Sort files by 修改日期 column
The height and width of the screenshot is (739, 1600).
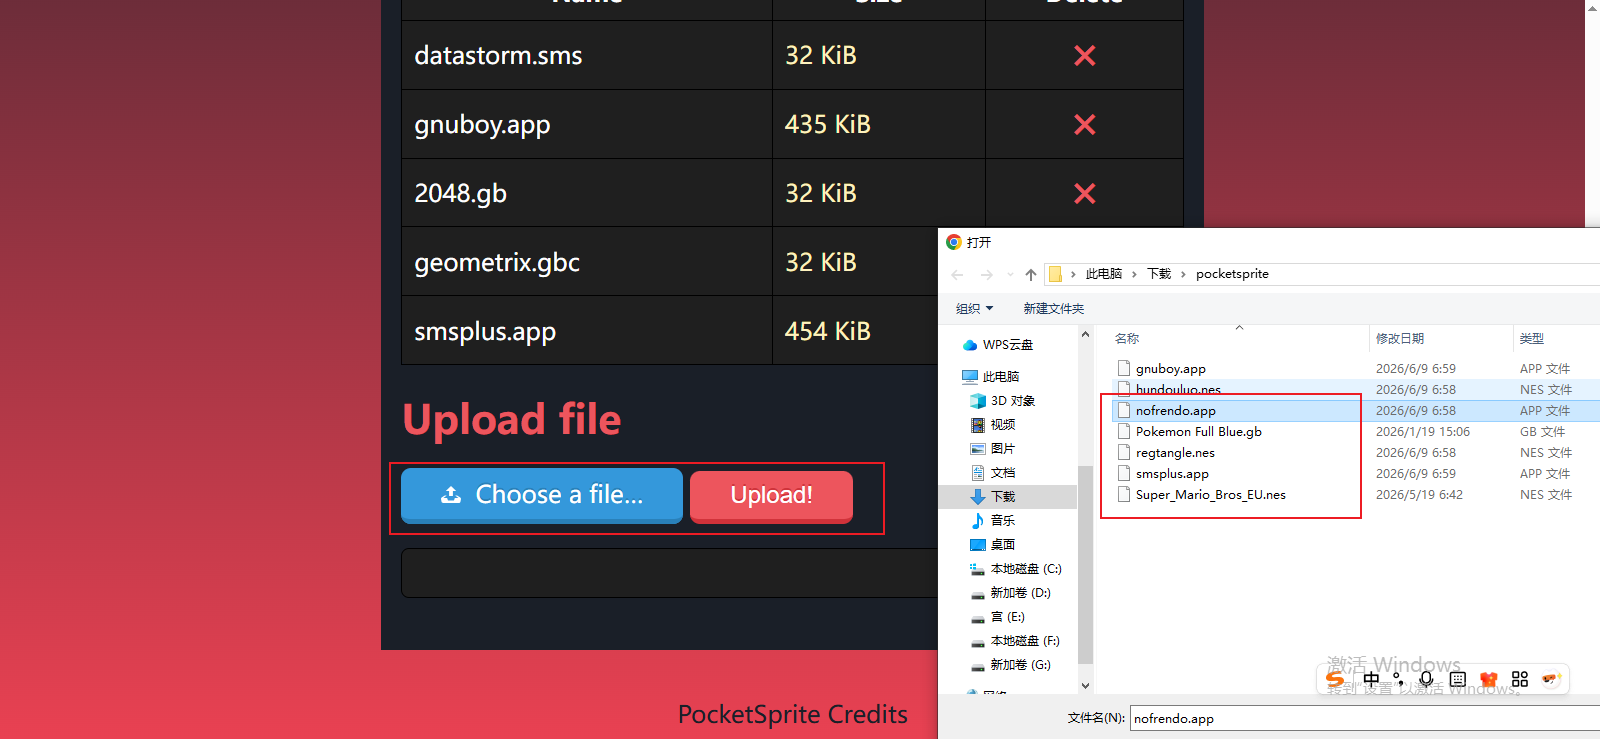[x=1400, y=339]
